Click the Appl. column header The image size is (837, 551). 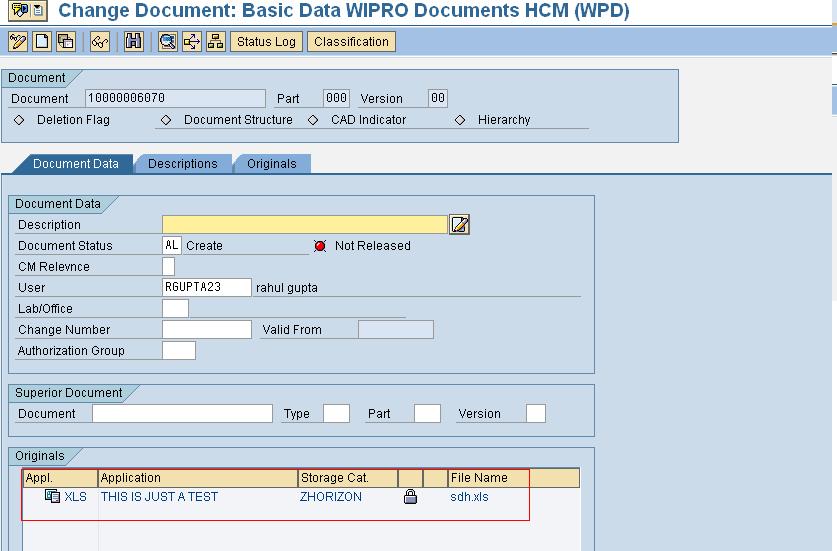[60, 478]
